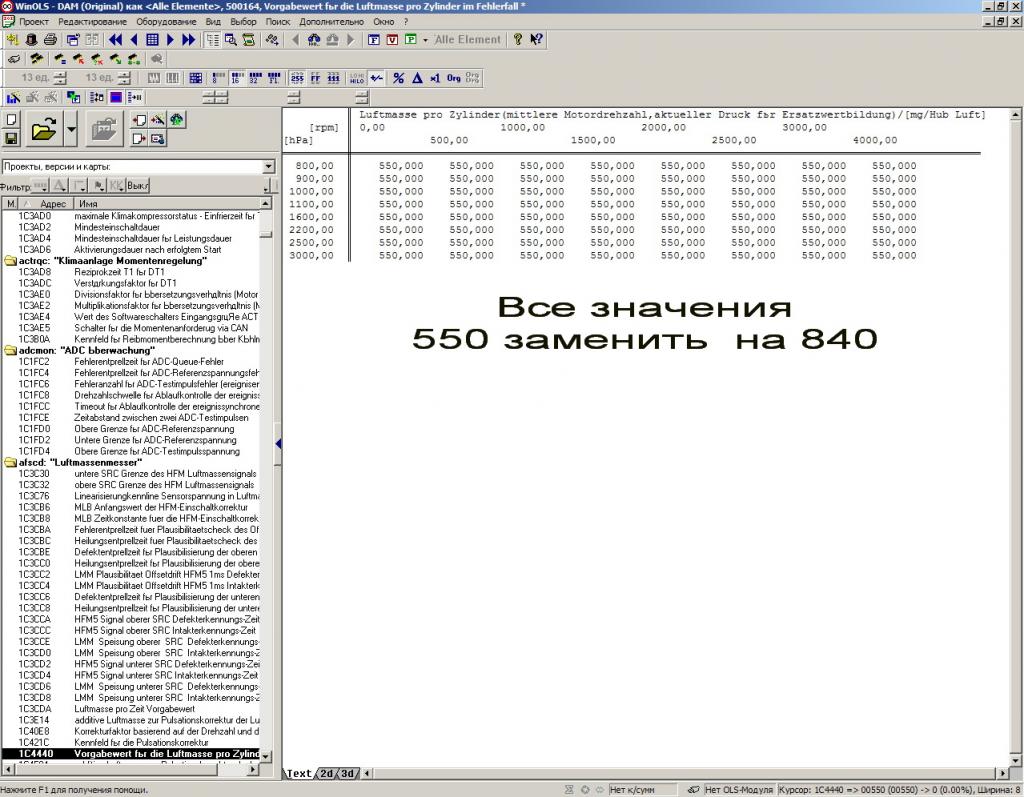This screenshot has height=797, width=1024.
Task: Sort list by Адрес column header
Action: [45, 204]
